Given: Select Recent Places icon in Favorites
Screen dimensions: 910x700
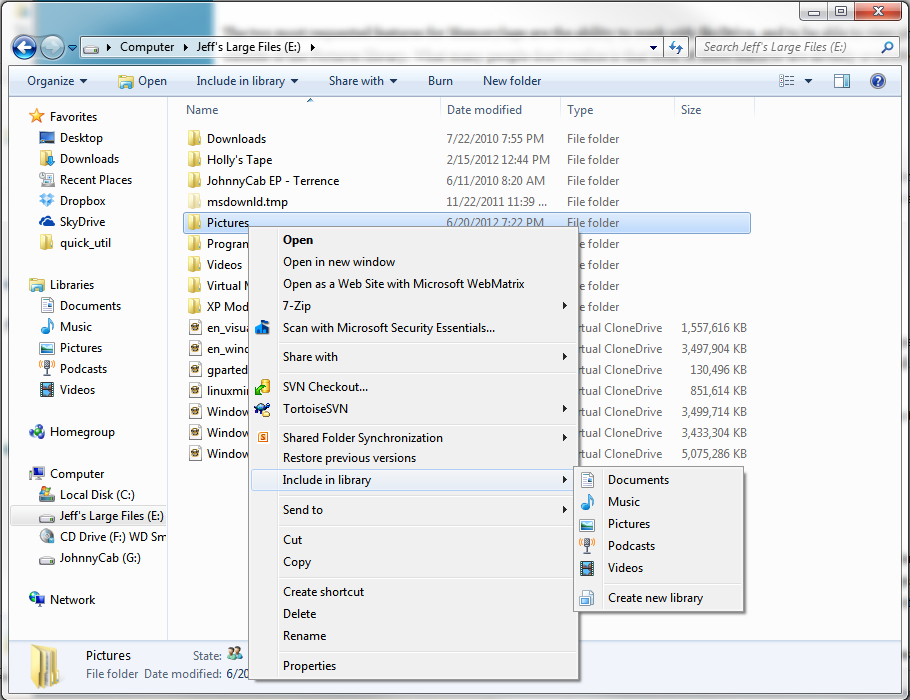Looking at the screenshot, I should pos(46,180).
